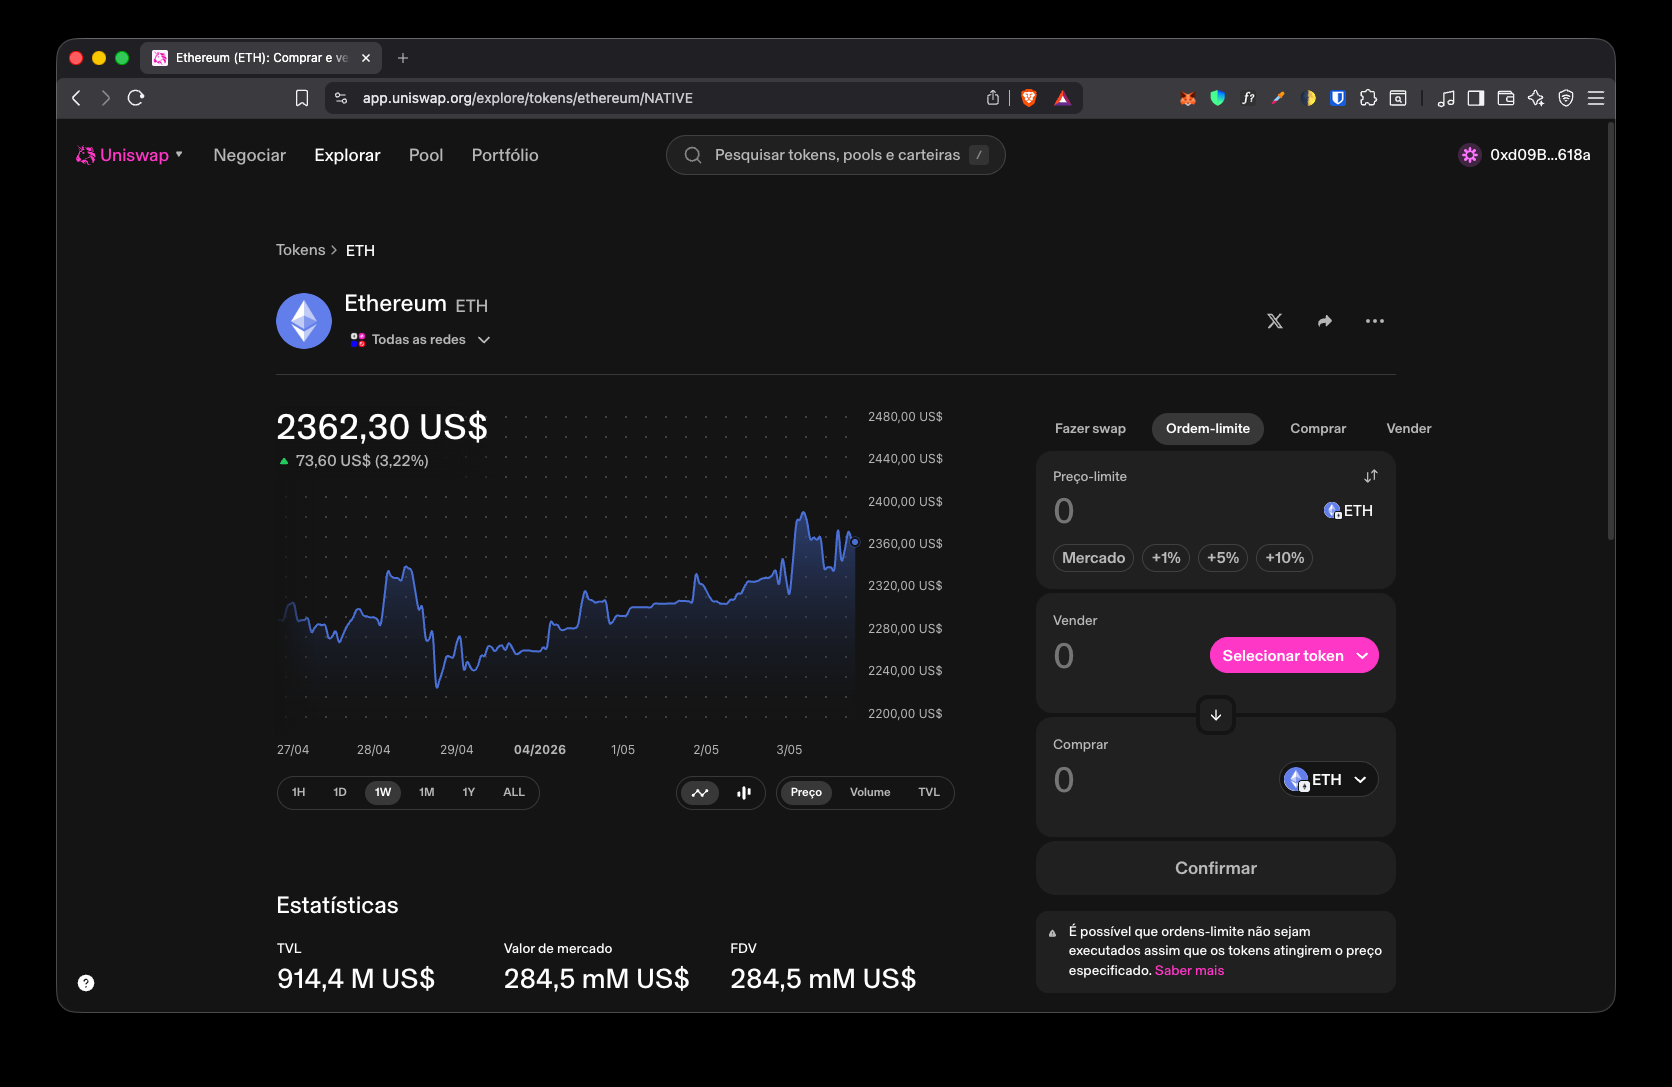Image resolution: width=1672 pixels, height=1087 pixels.
Task: Open a new browser tab
Action: click(403, 58)
